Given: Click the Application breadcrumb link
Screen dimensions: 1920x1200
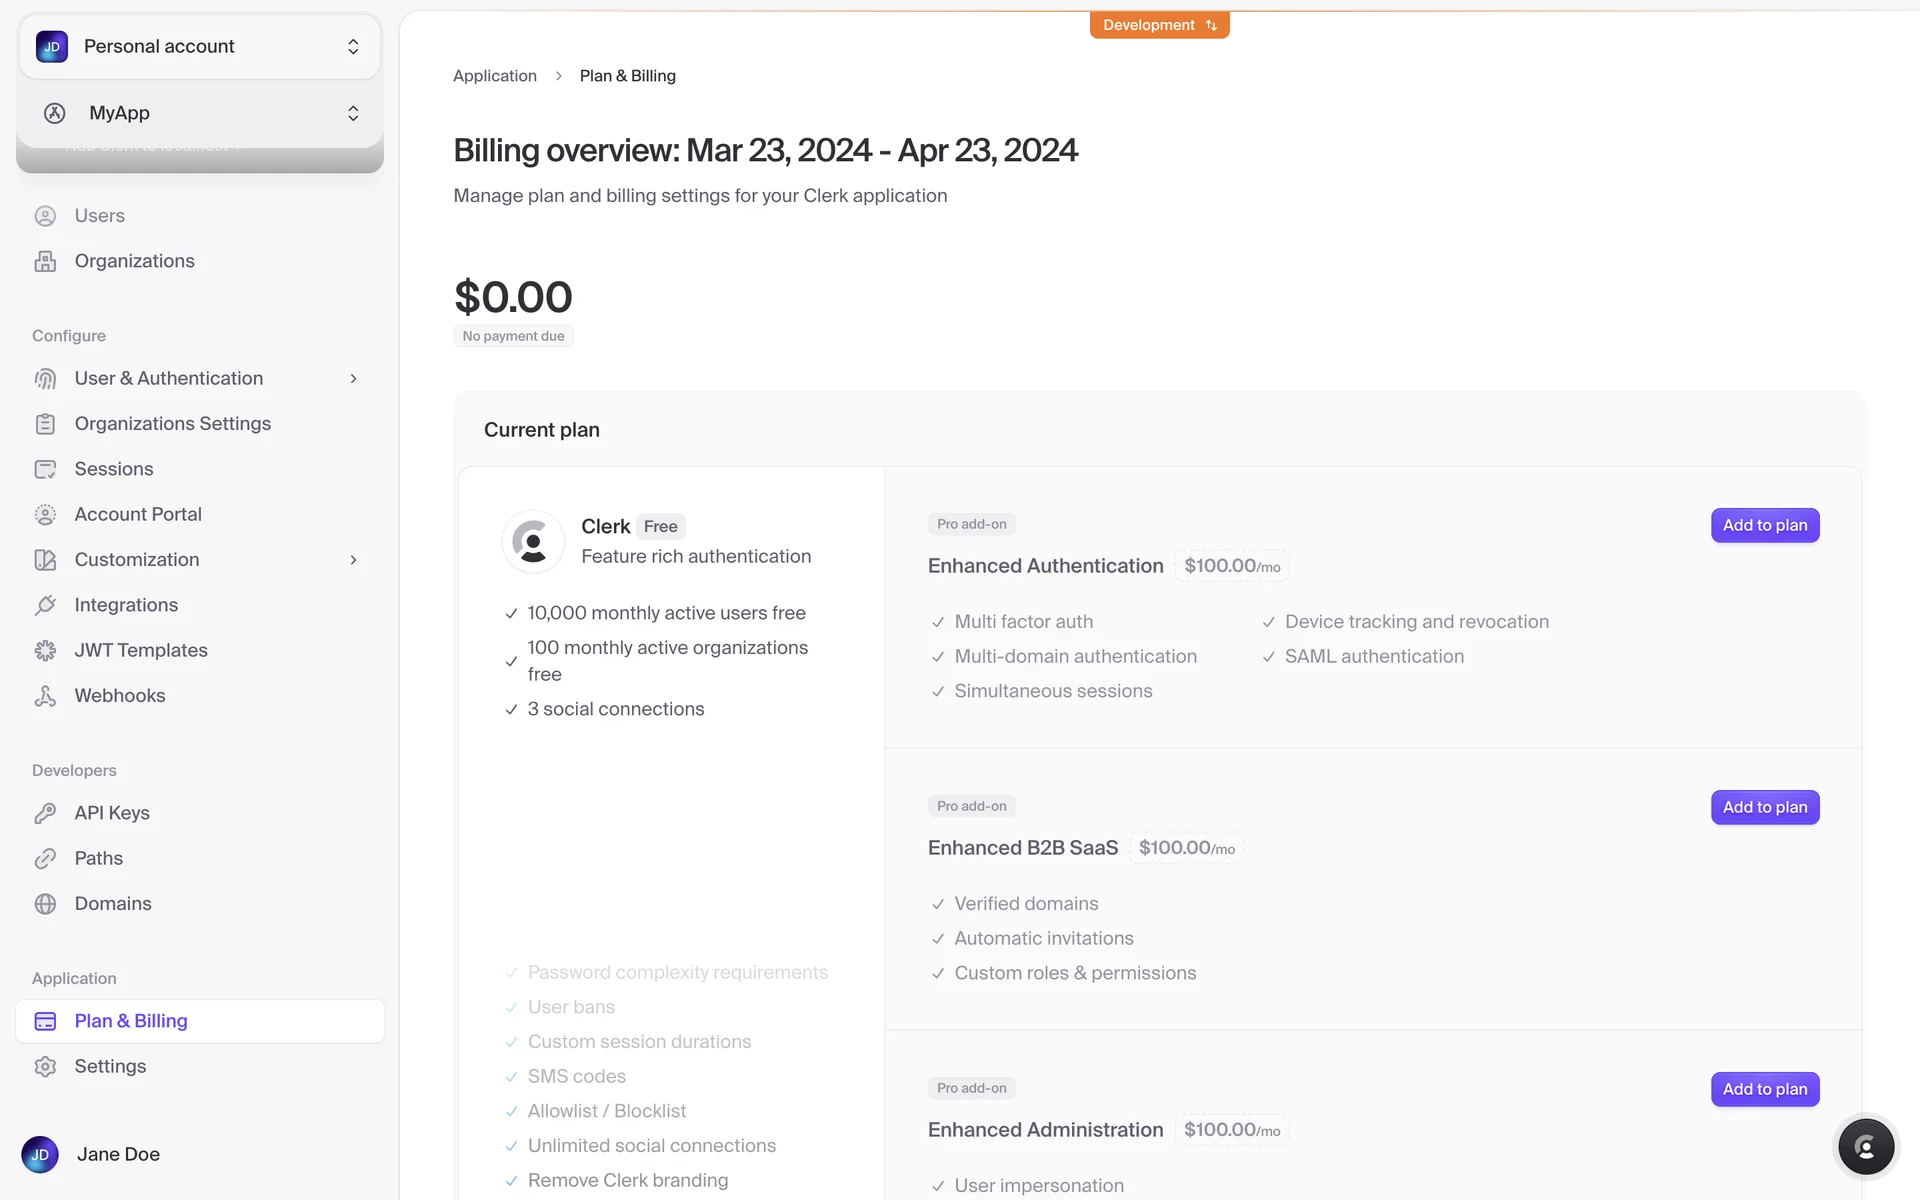Looking at the screenshot, I should coord(495,76).
